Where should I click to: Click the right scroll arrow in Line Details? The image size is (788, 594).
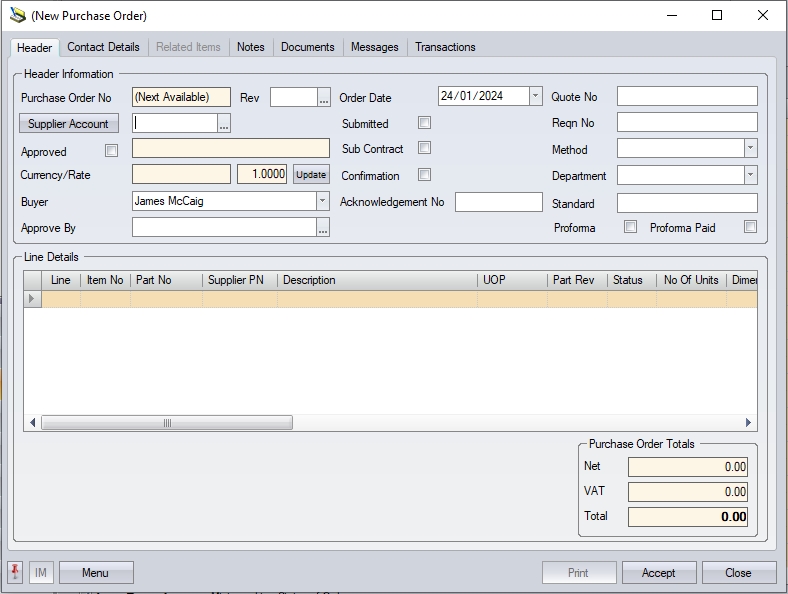click(x=748, y=423)
